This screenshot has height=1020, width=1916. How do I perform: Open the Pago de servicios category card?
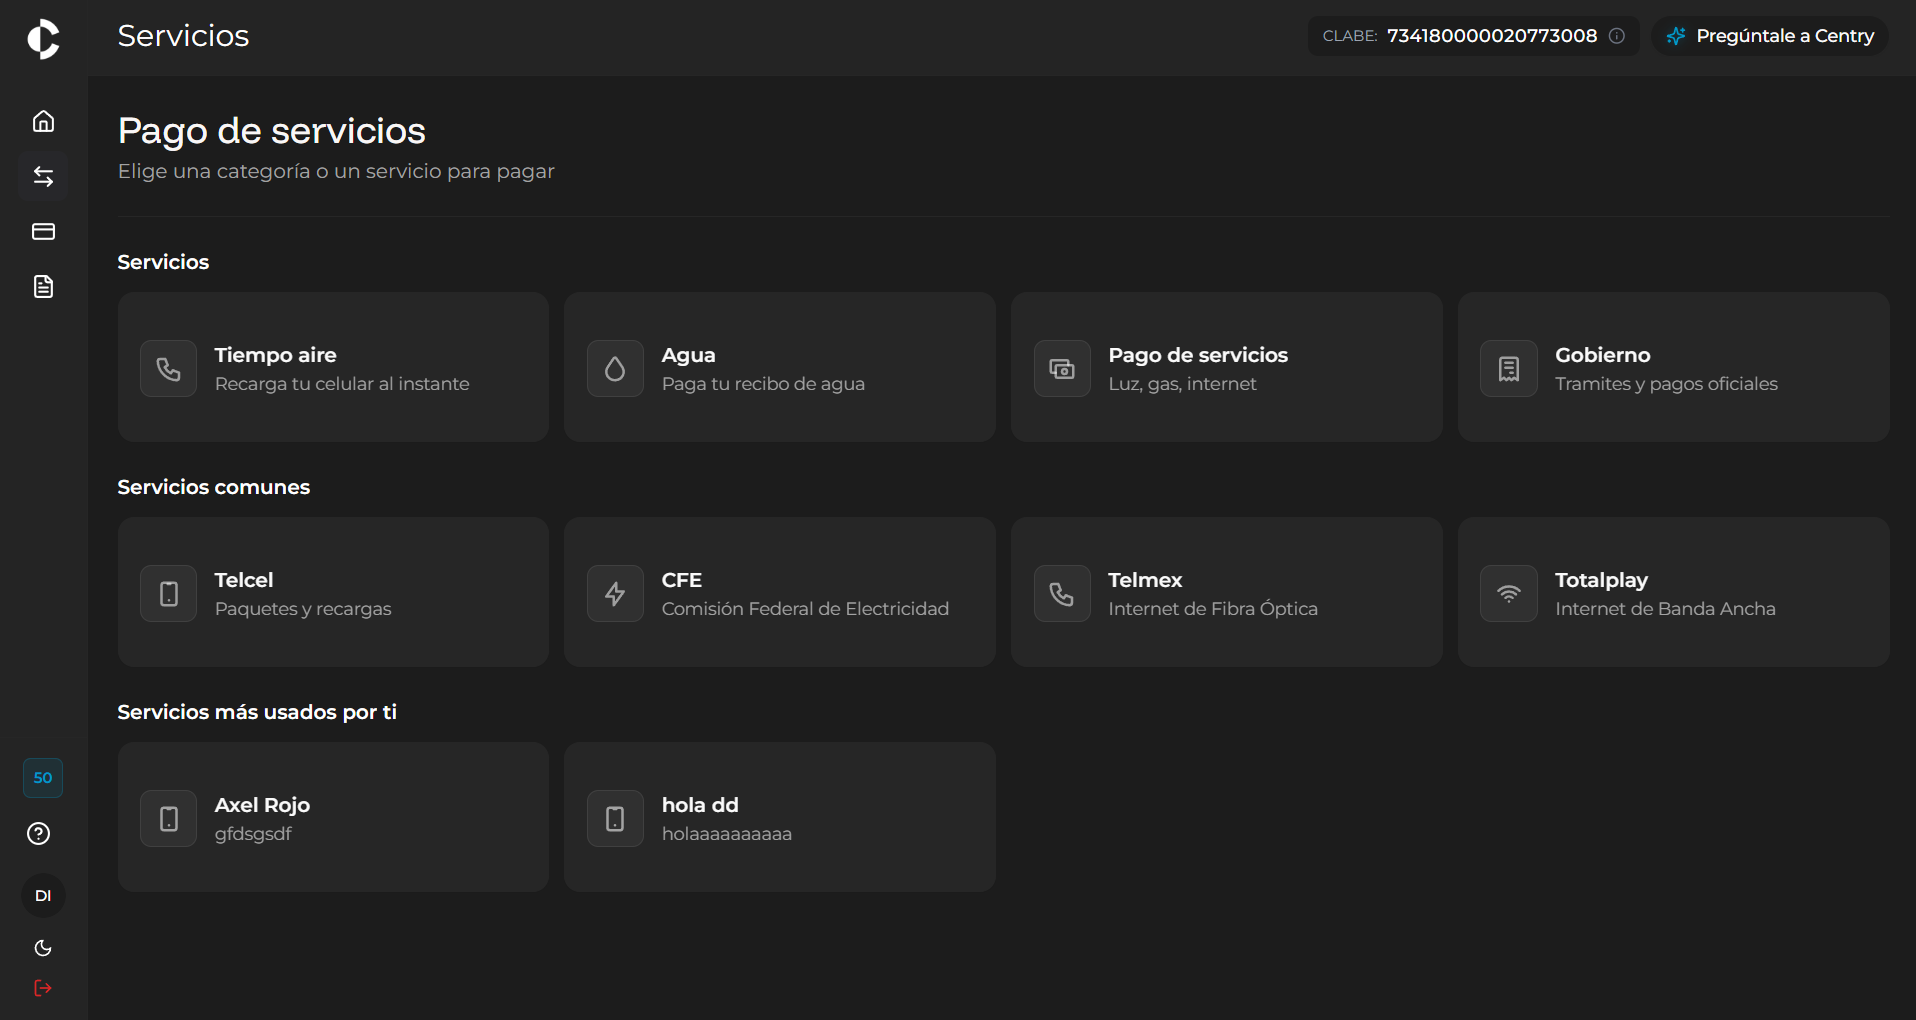pos(1227,367)
